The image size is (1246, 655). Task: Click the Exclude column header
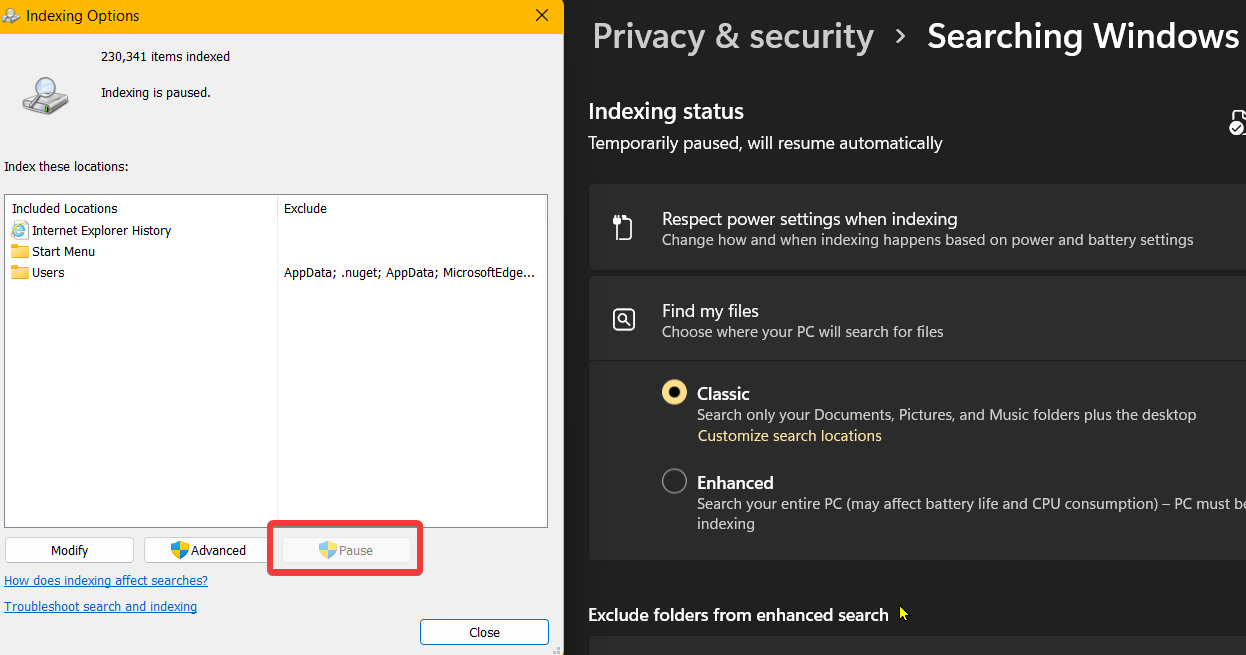click(x=305, y=209)
